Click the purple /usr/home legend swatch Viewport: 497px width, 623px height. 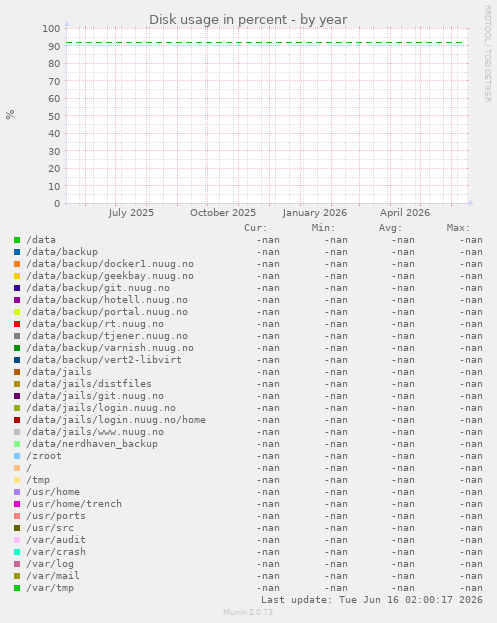17,492
